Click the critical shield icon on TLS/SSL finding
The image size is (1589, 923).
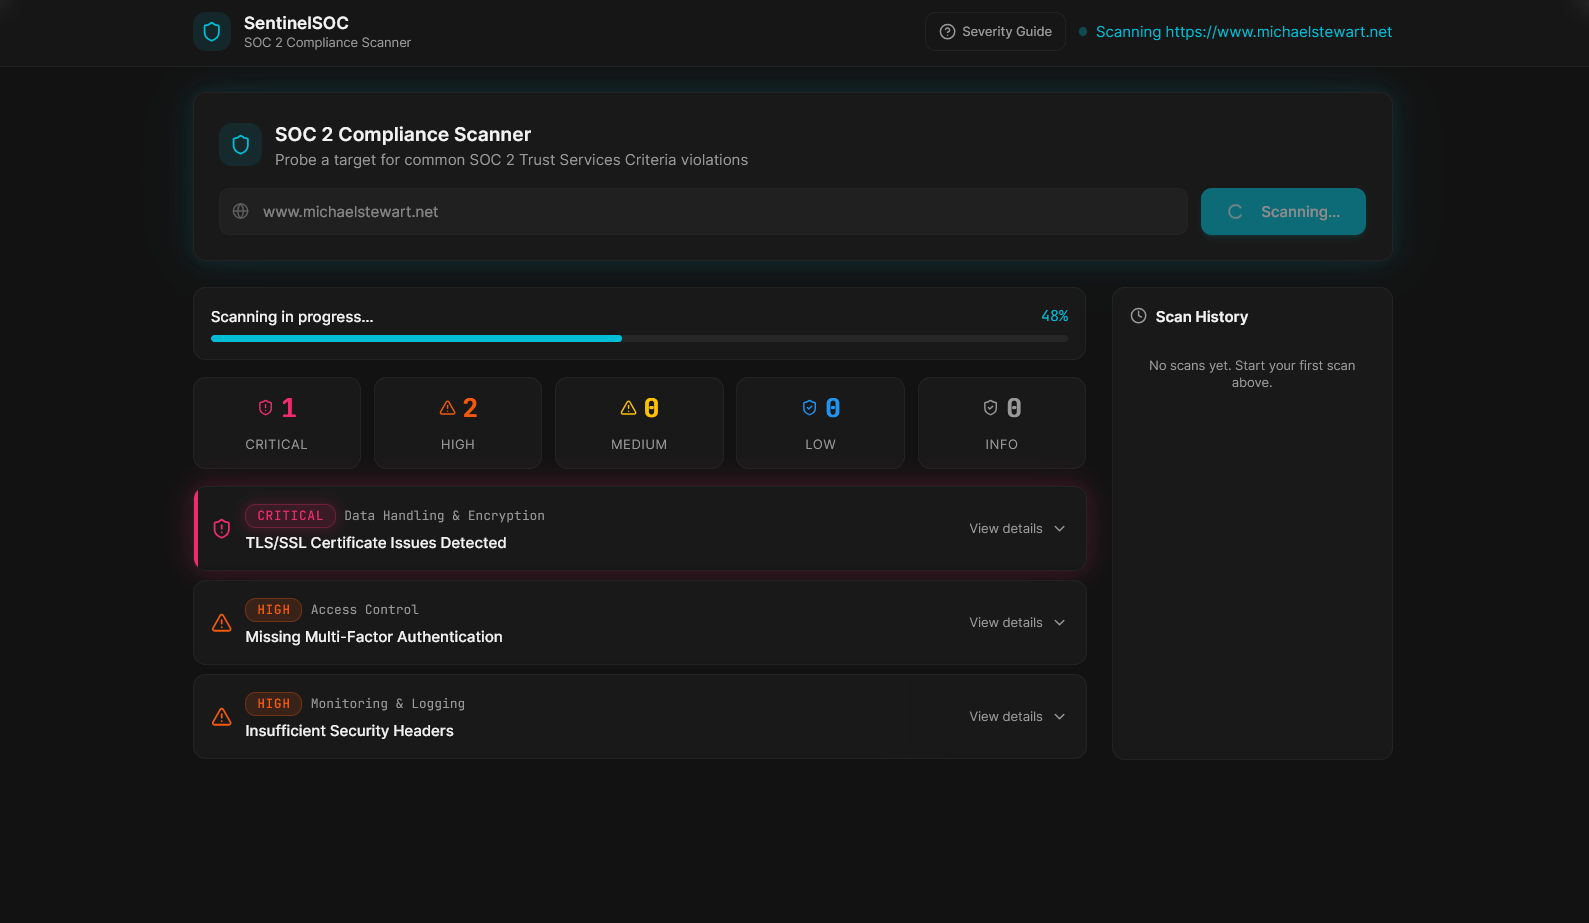tap(222, 529)
